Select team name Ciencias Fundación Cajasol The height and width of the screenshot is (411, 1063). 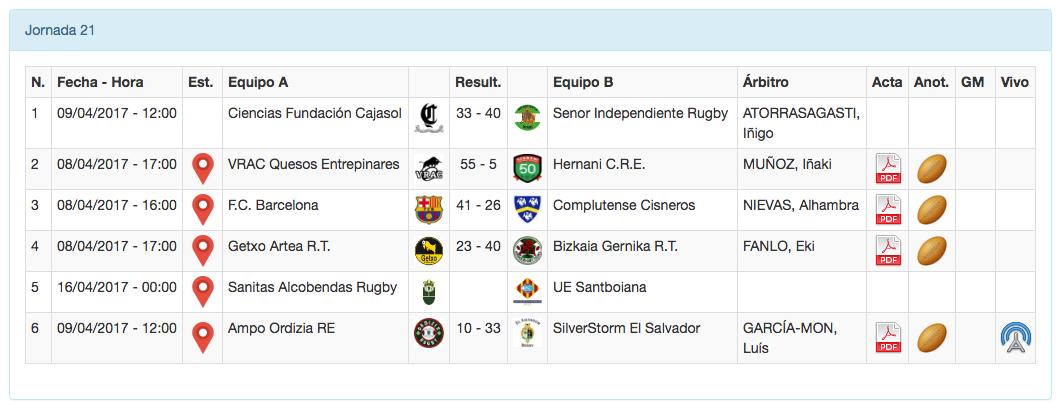coord(314,113)
